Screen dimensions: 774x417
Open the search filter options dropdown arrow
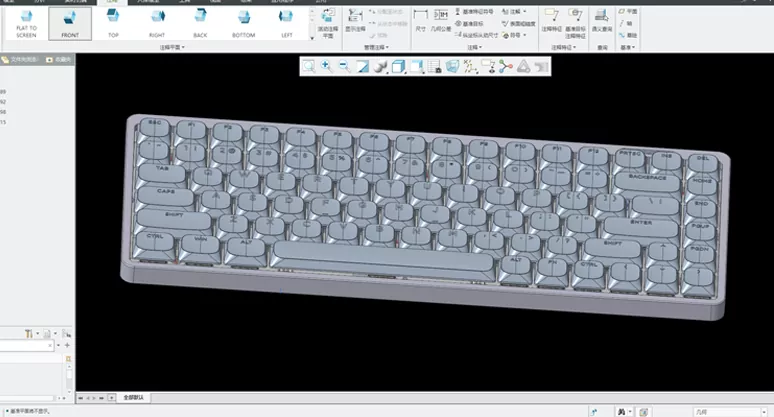point(58,345)
